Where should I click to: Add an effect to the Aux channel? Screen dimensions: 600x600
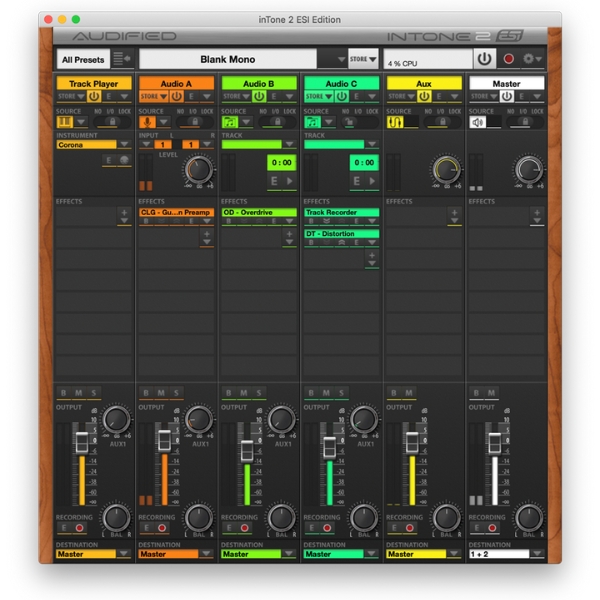pyautogui.click(x=455, y=215)
